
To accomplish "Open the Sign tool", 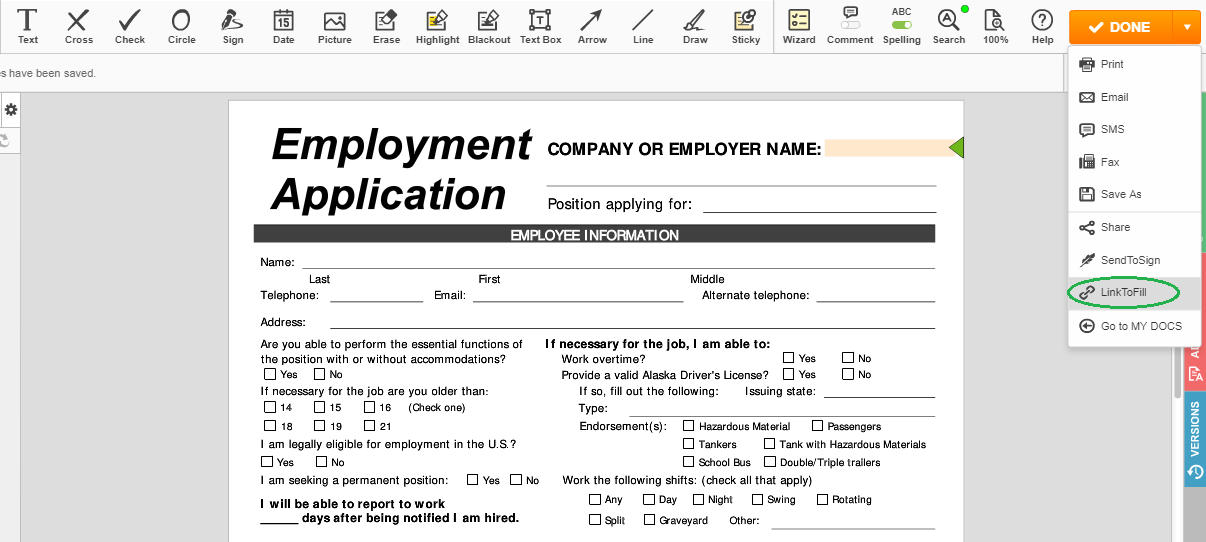I will [233, 27].
